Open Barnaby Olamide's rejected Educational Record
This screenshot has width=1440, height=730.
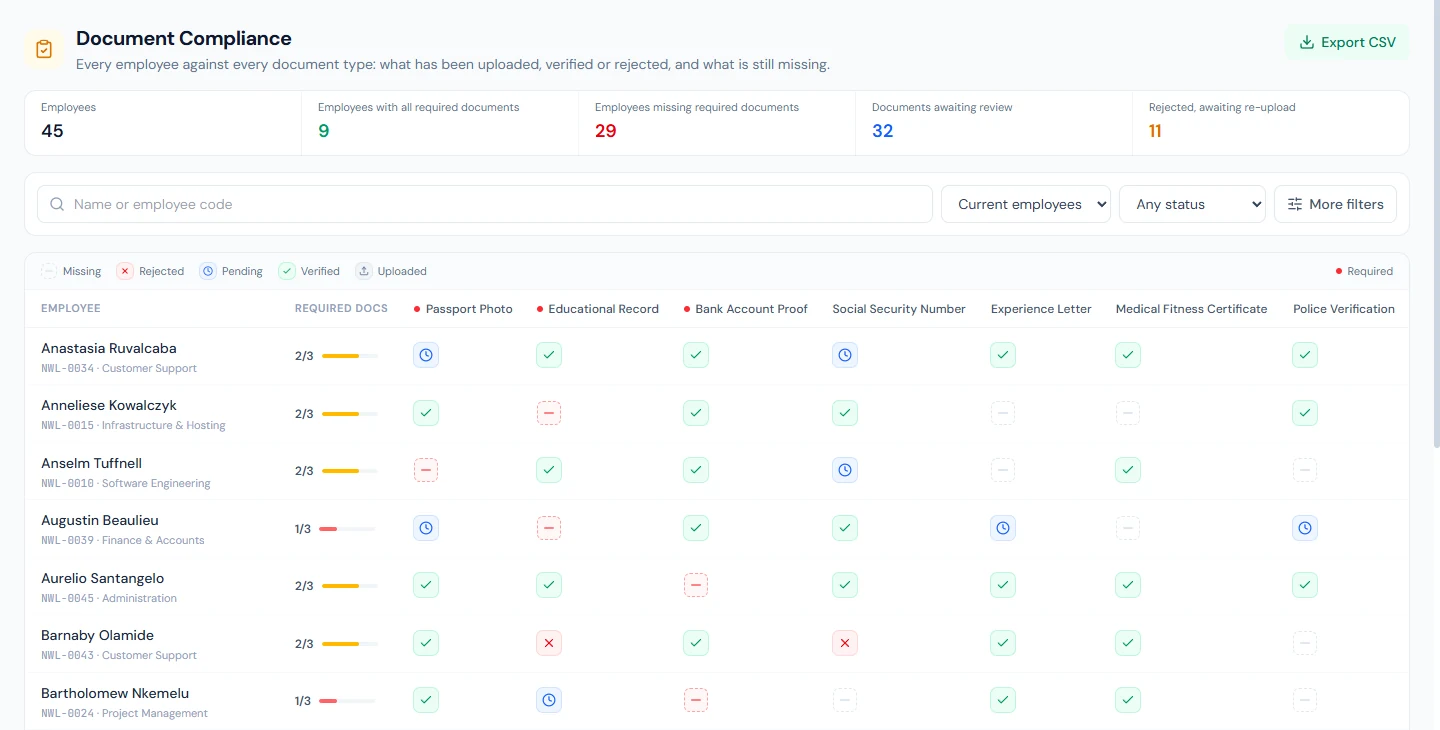click(548, 643)
